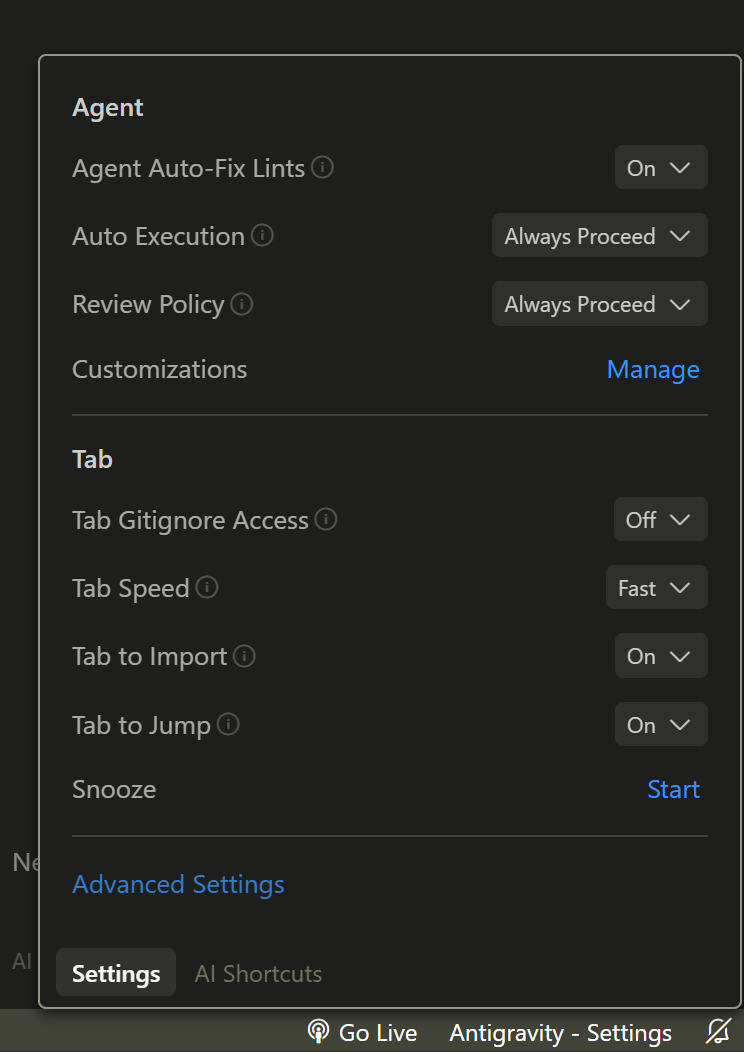Click info icon beside Agent Auto-Fix Lints
The width and height of the screenshot is (744, 1052).
(x=322, y=167)
